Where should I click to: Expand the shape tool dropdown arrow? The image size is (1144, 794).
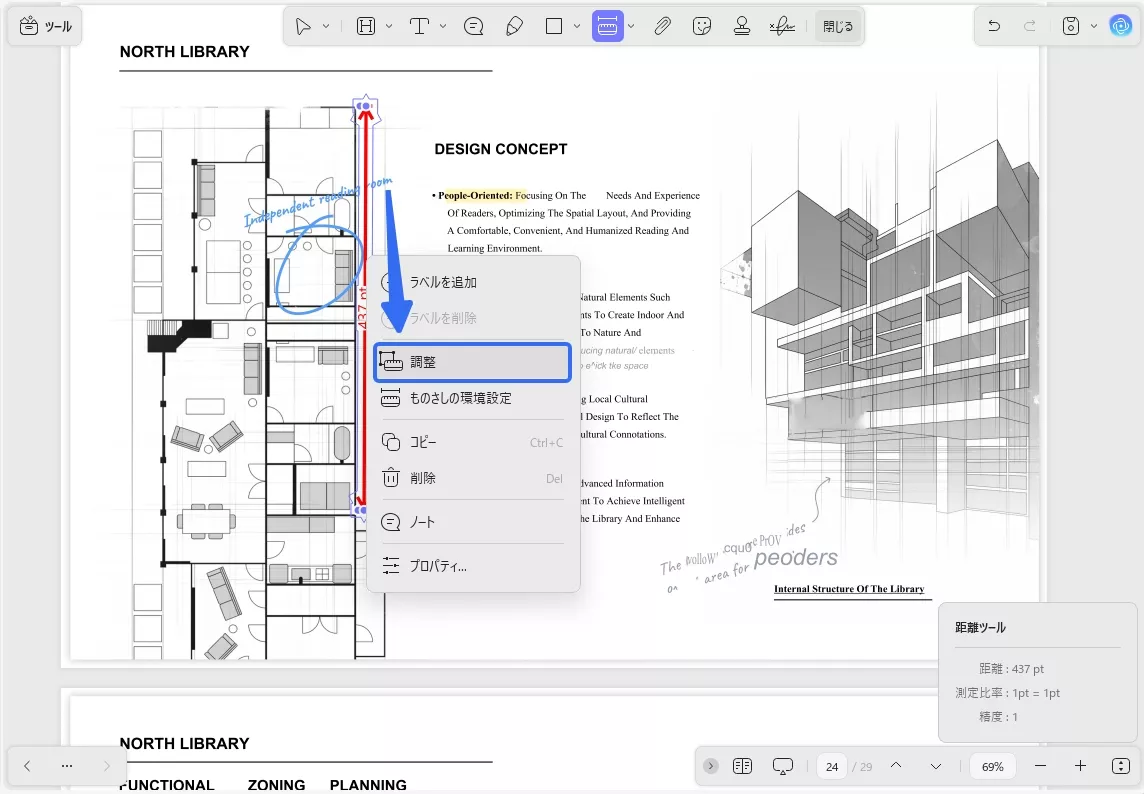click(577, 27)
